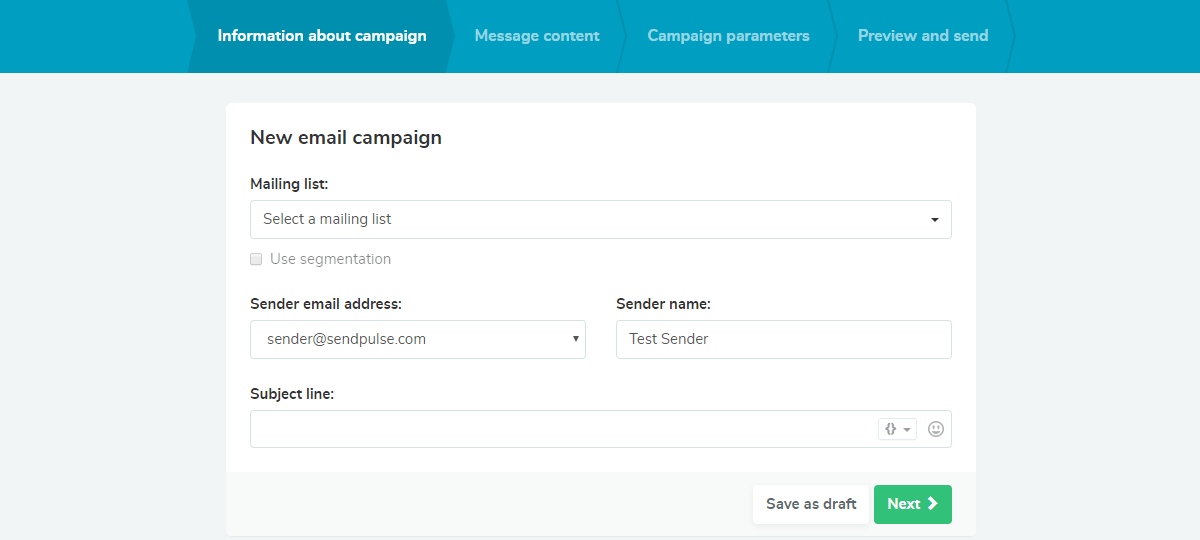The width and height of the screenshot is (1200, 540).
Task: Click into the Sender name field
Action: click(784, 339)
